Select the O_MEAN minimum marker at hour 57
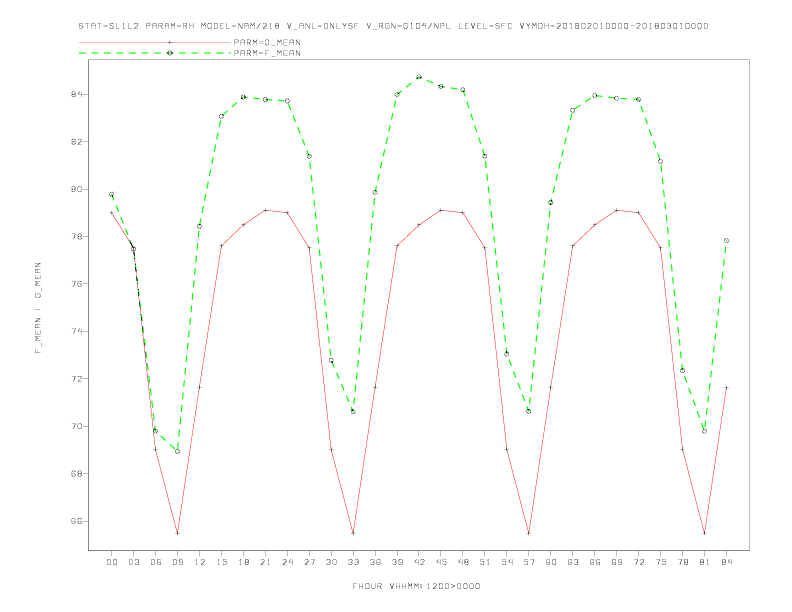 pos(529,533)
